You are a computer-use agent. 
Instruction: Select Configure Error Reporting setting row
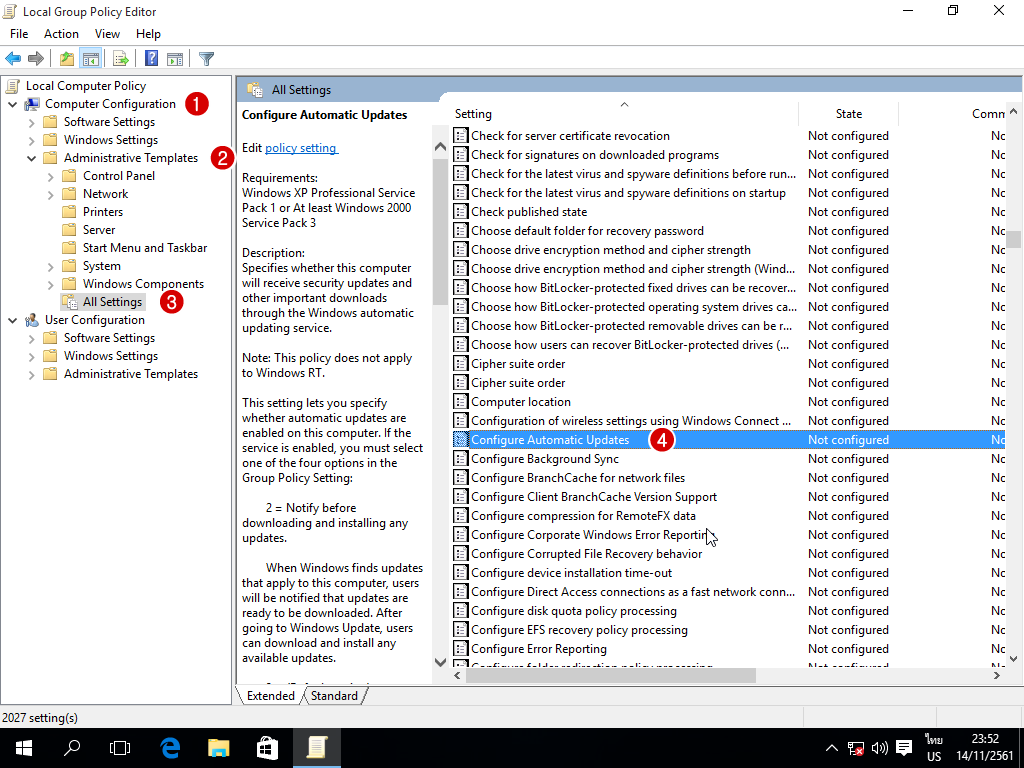728,648
